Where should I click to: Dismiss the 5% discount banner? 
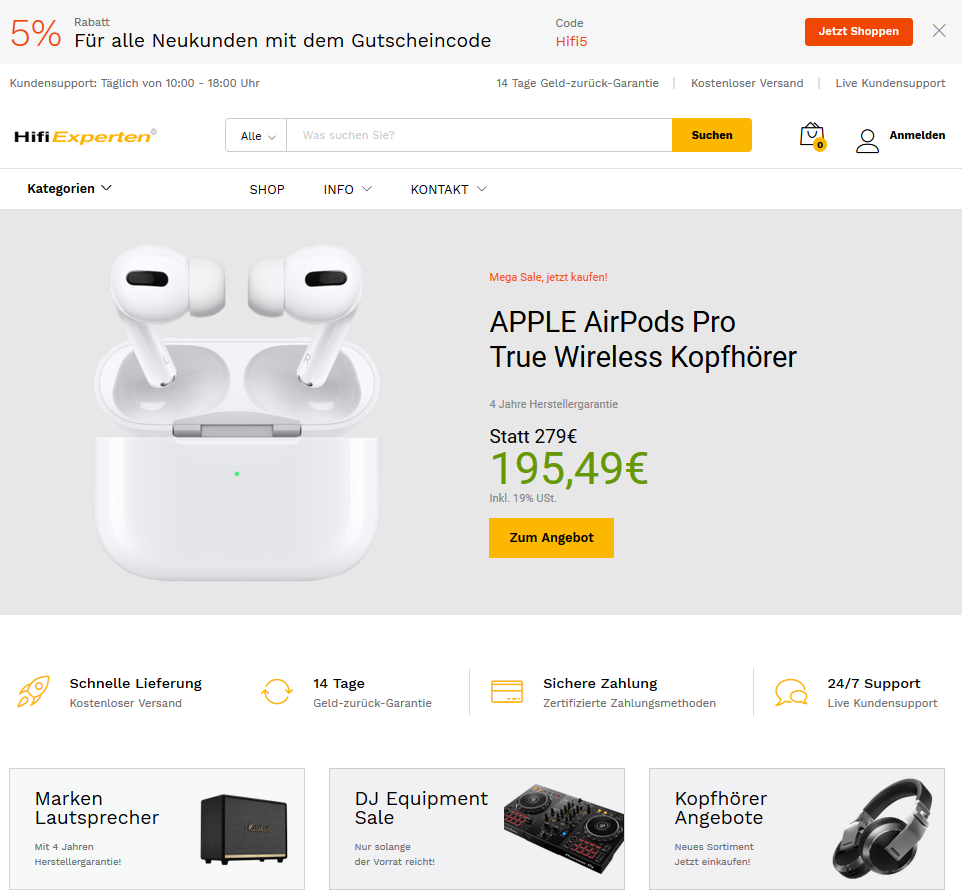(939, 31)
